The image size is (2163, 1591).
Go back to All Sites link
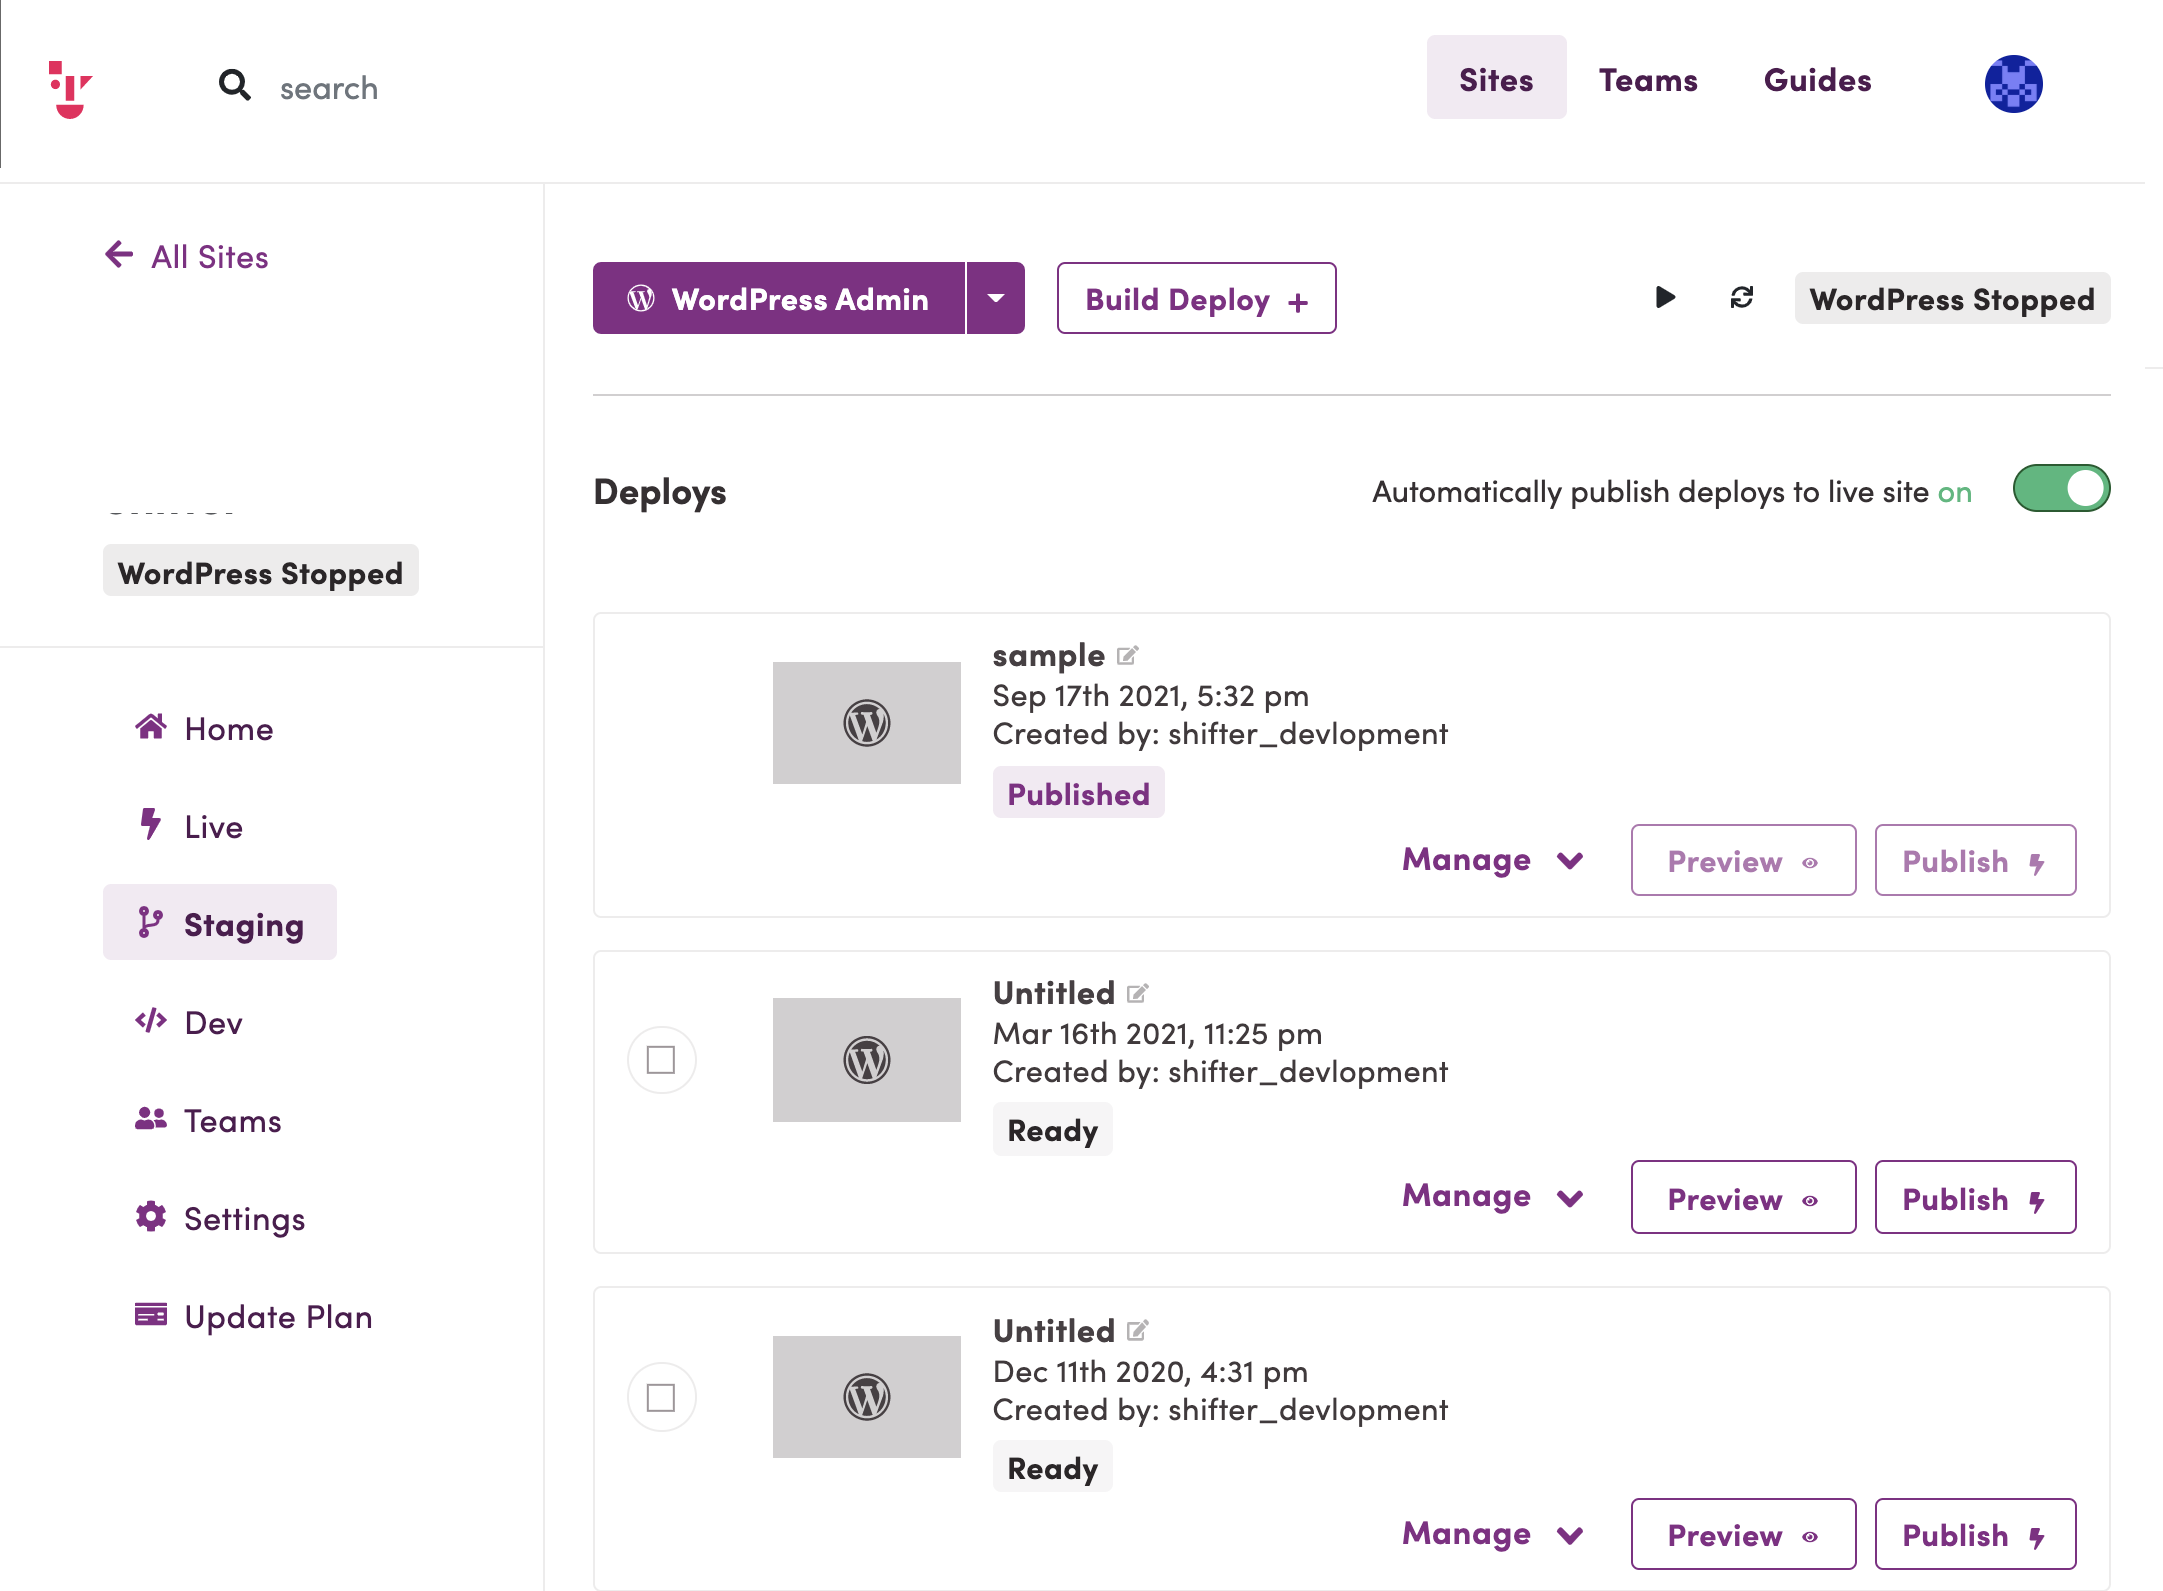[187, 256]
